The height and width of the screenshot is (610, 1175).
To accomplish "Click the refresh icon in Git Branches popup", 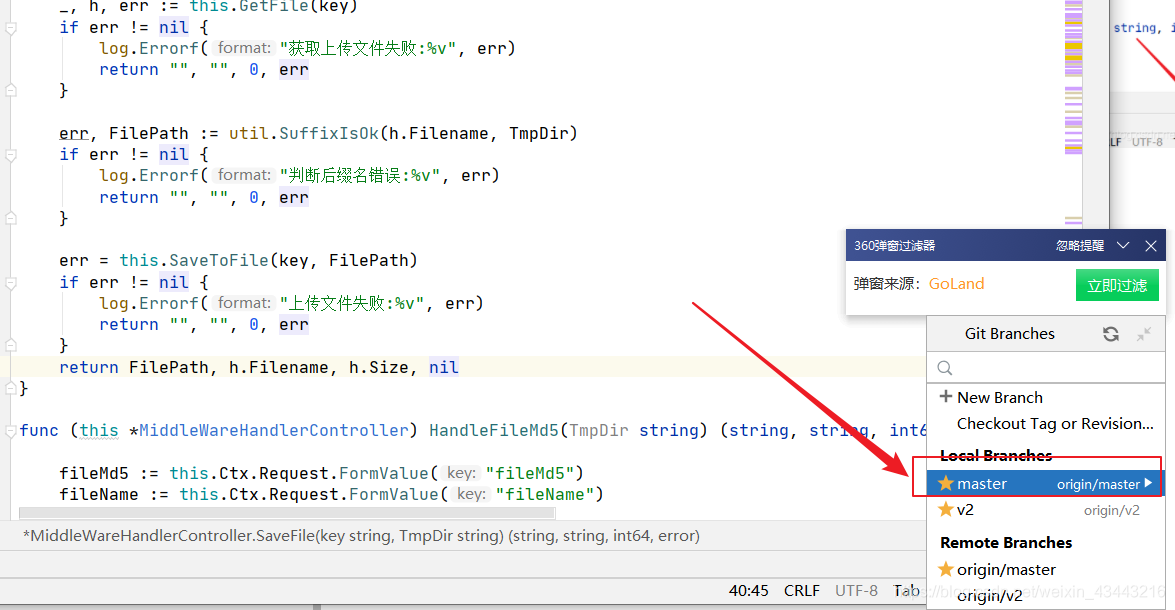I will 1111,334.
